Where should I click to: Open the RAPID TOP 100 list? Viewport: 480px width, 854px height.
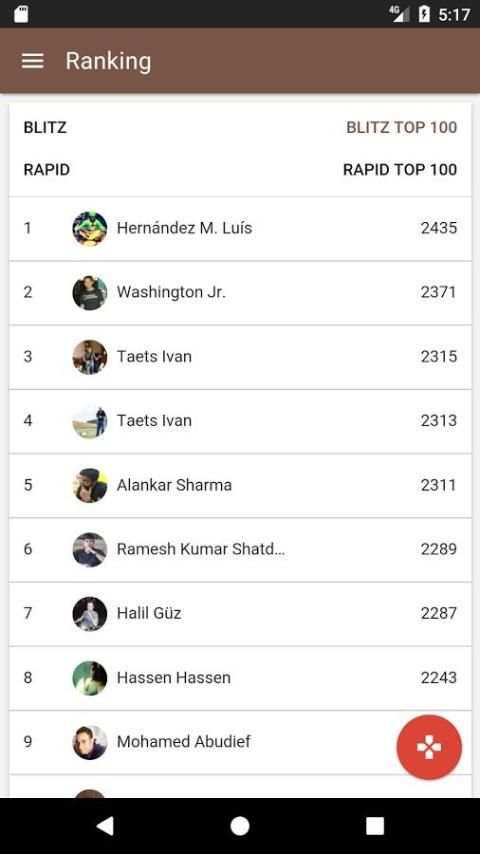coord(400,170)
